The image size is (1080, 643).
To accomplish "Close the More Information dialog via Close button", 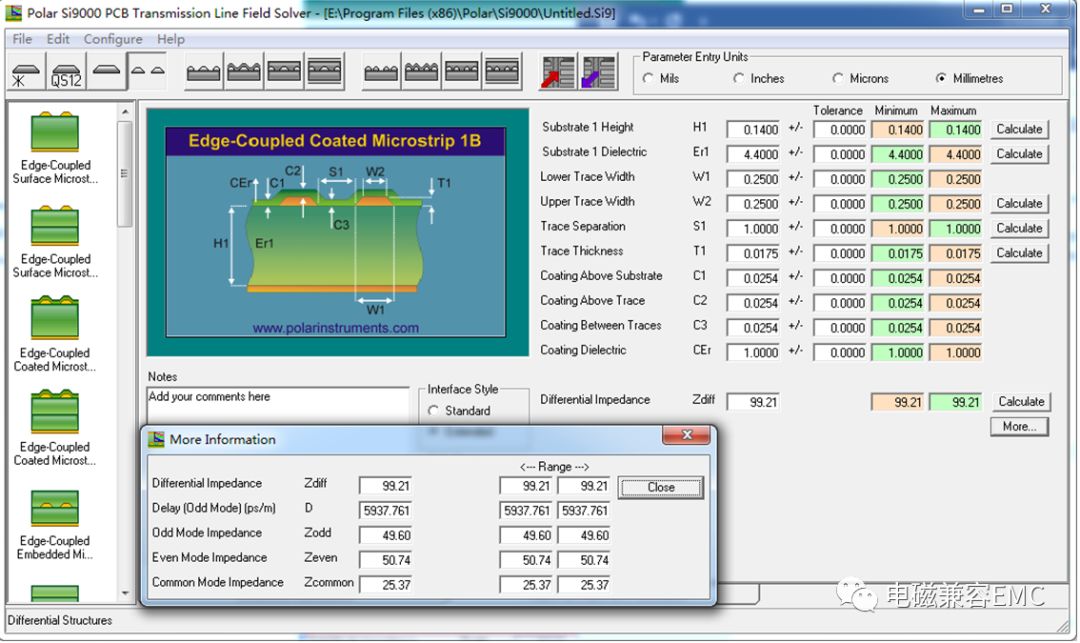I will 661,487.
